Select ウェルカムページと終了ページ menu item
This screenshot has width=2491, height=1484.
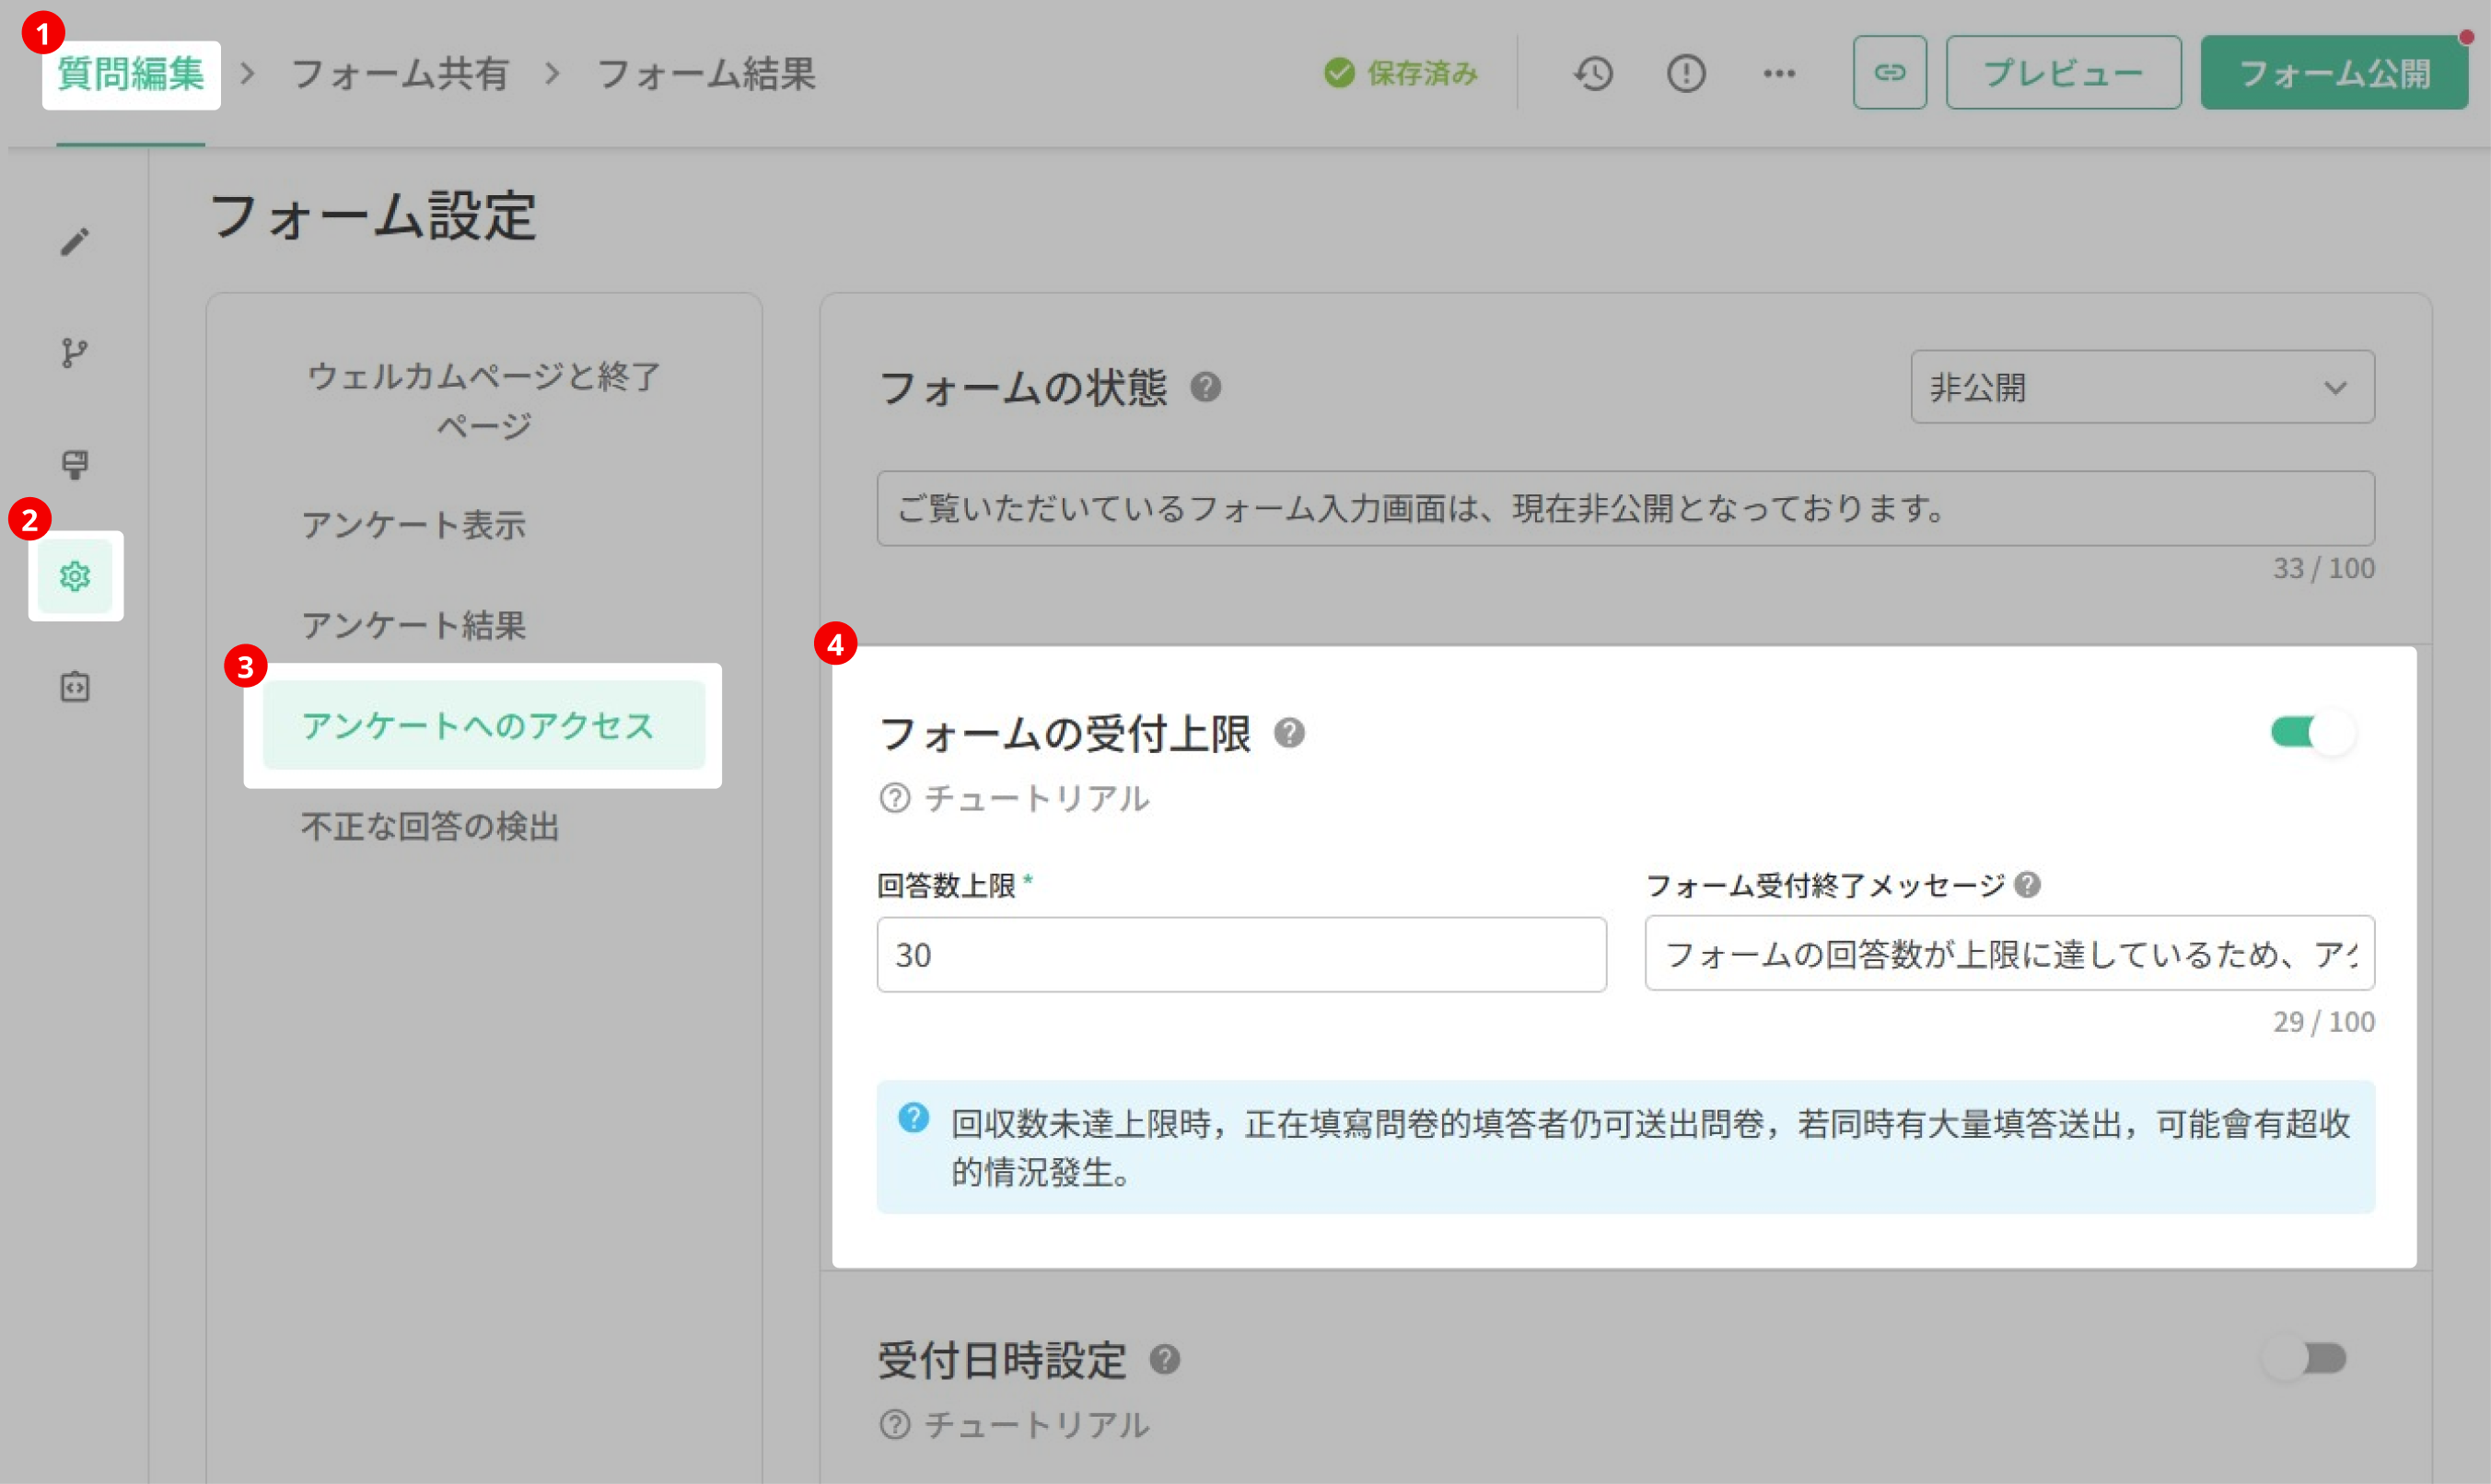pos(484,400)
